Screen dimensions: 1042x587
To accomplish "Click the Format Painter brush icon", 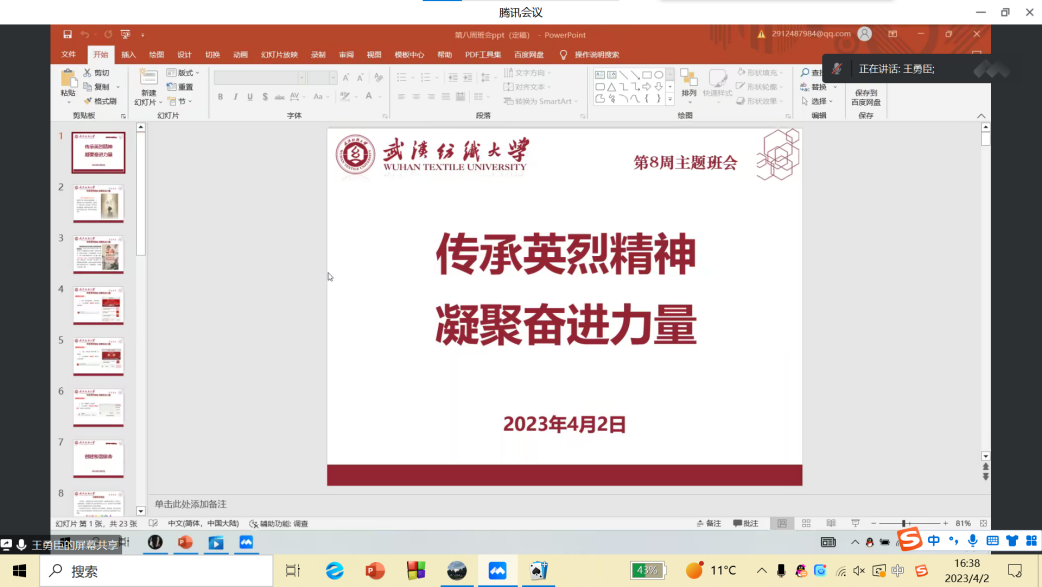I will [89, 101].
